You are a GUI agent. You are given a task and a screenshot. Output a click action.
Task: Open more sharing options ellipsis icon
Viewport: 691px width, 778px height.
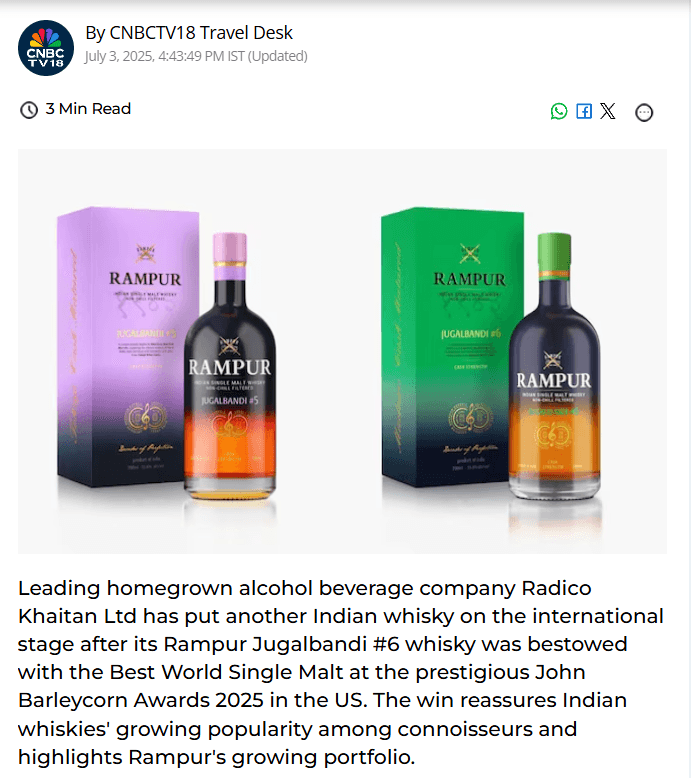(x=644, y=113)
